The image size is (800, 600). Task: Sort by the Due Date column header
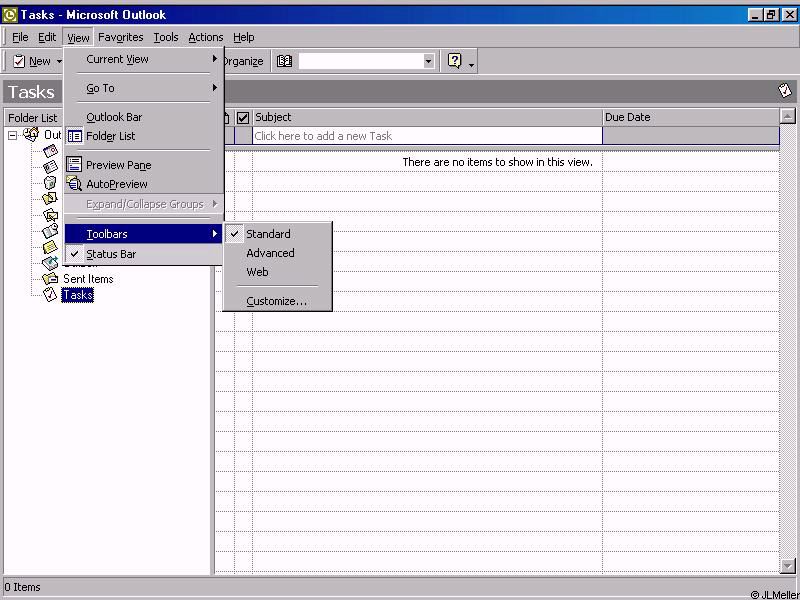click(690, 117)
